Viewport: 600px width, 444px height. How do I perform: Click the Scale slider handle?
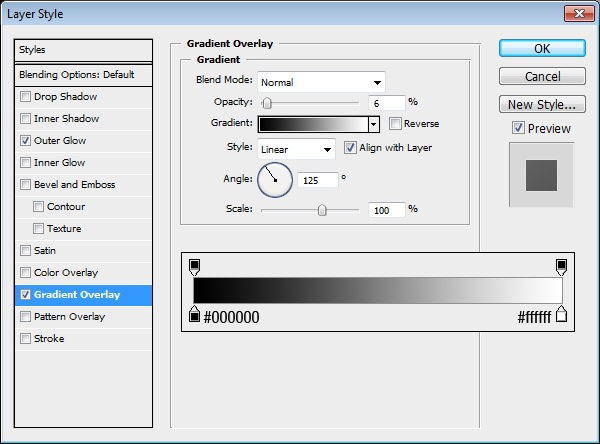[322, 210]
